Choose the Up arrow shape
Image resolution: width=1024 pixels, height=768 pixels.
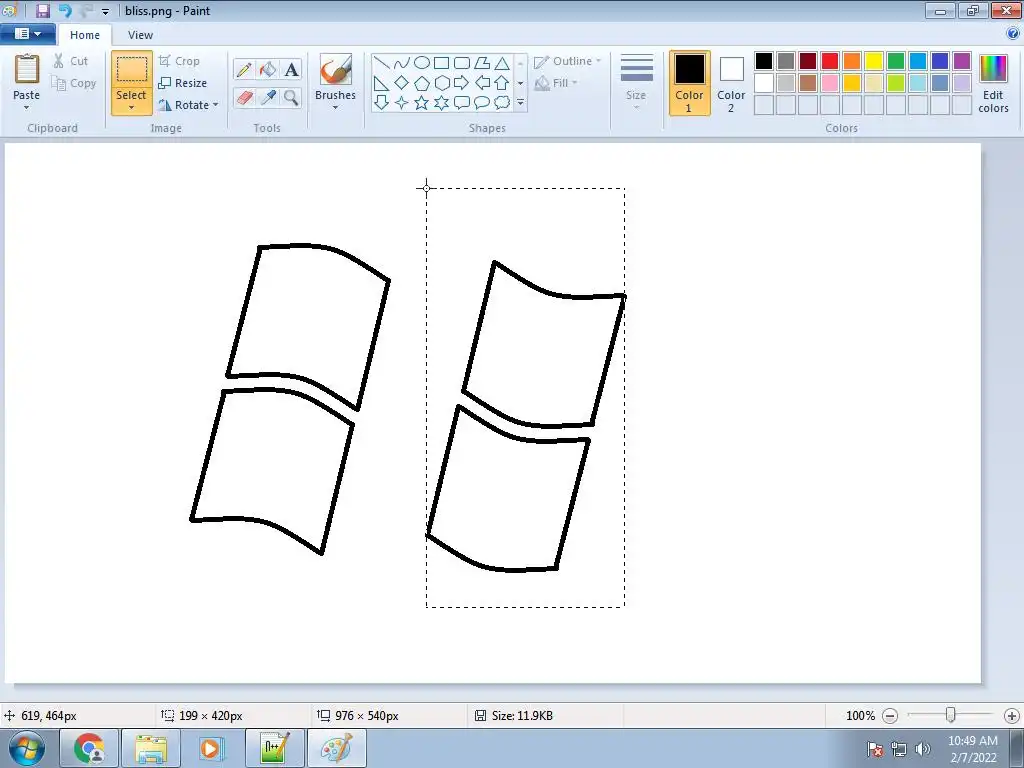pyautogui.click(x=502, y=83)
